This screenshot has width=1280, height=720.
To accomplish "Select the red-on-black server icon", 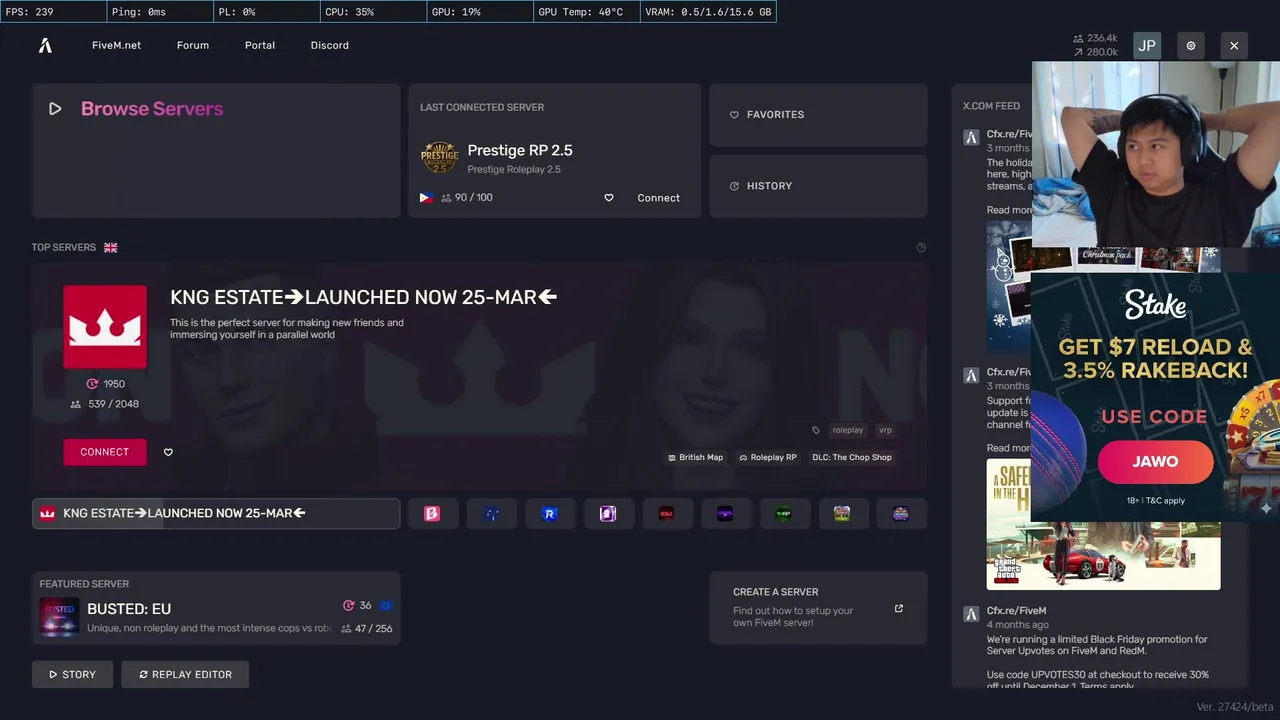I will pyautogui.click(x=667, y=514).
